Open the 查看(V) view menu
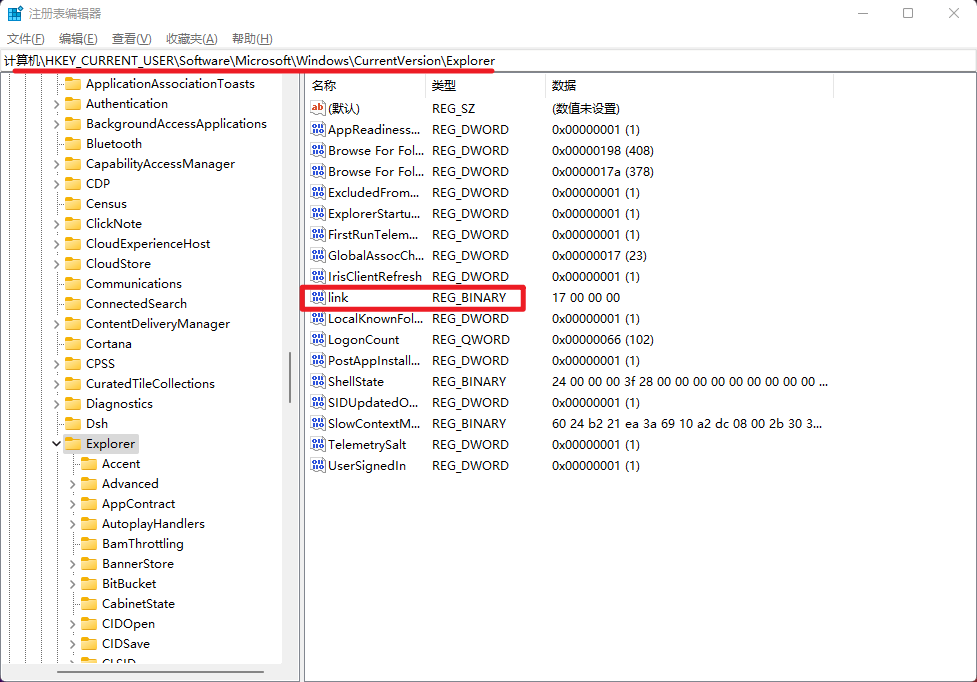Image resolution: width=977 pixels, height=682 pixels. click(131, 38)
